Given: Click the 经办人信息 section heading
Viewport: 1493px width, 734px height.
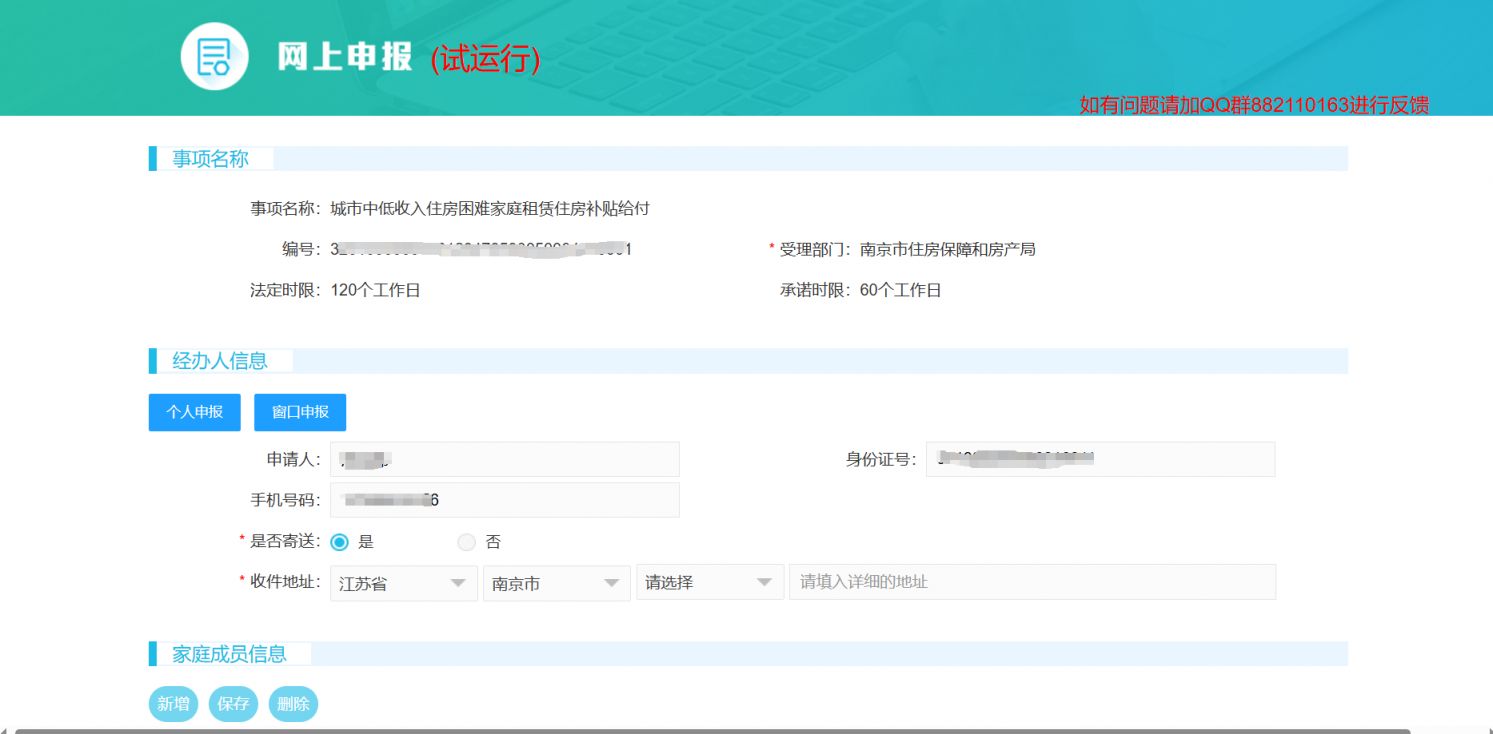Looking at the screenshot, I should click(x=220, y=361).
